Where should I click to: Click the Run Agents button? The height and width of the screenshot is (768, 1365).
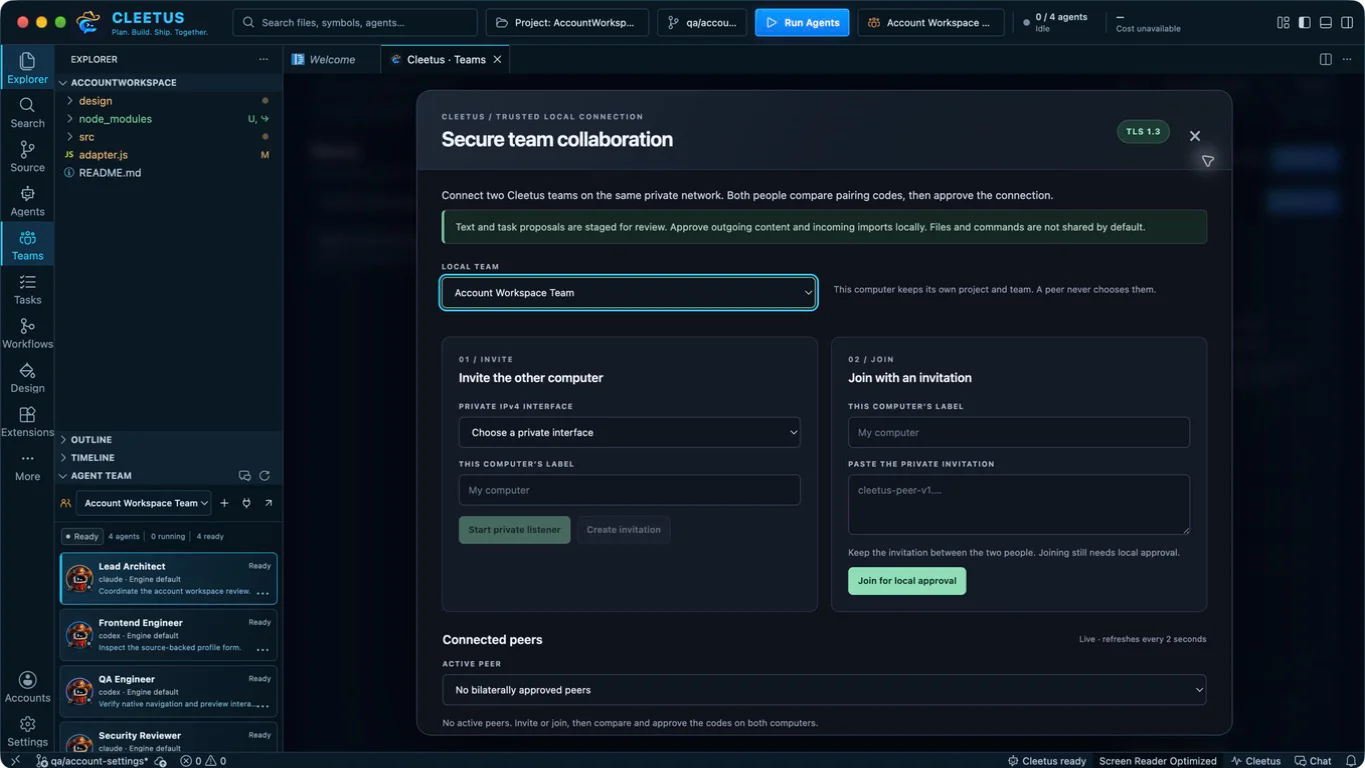pyautogui.click(x=802, y=22)
